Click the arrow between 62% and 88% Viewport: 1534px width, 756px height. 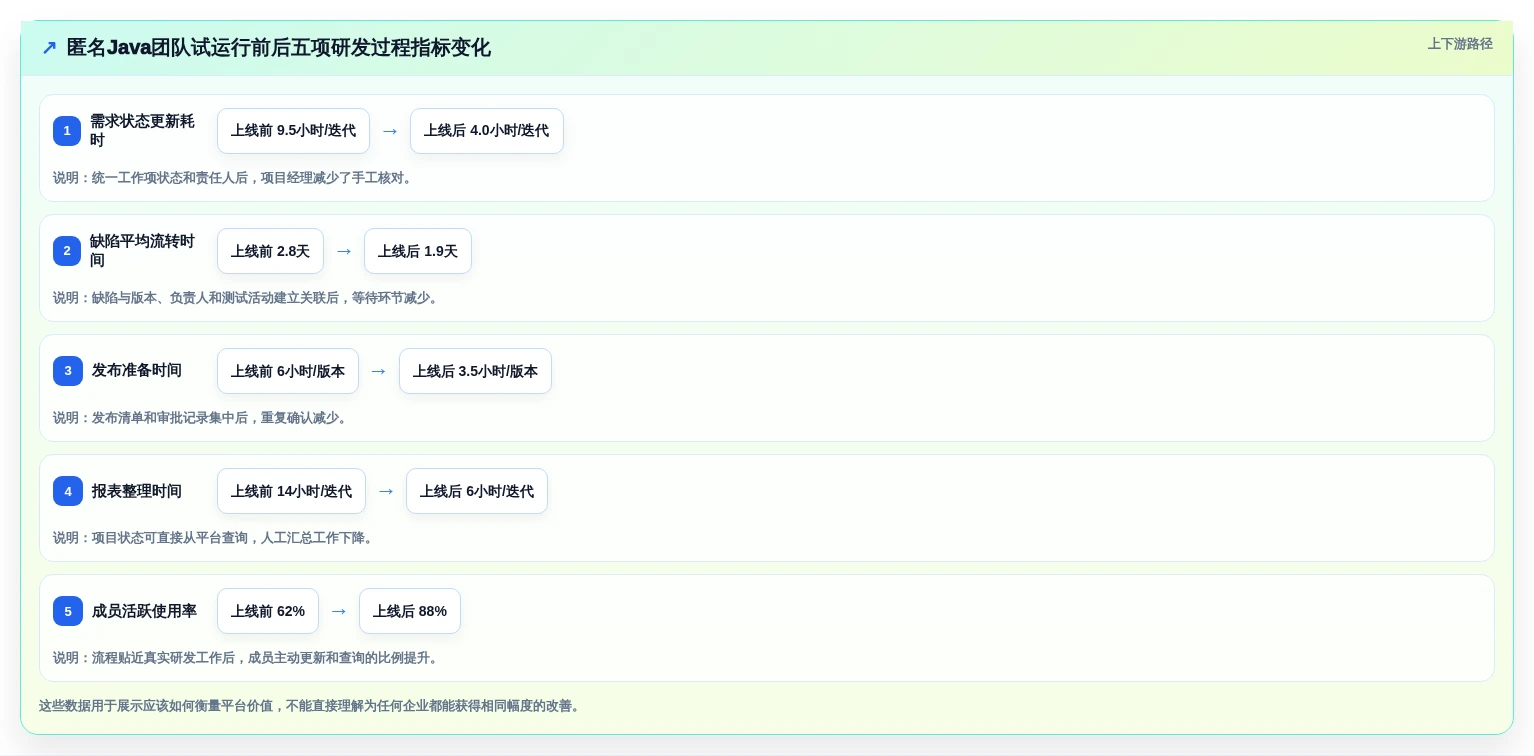339,611
